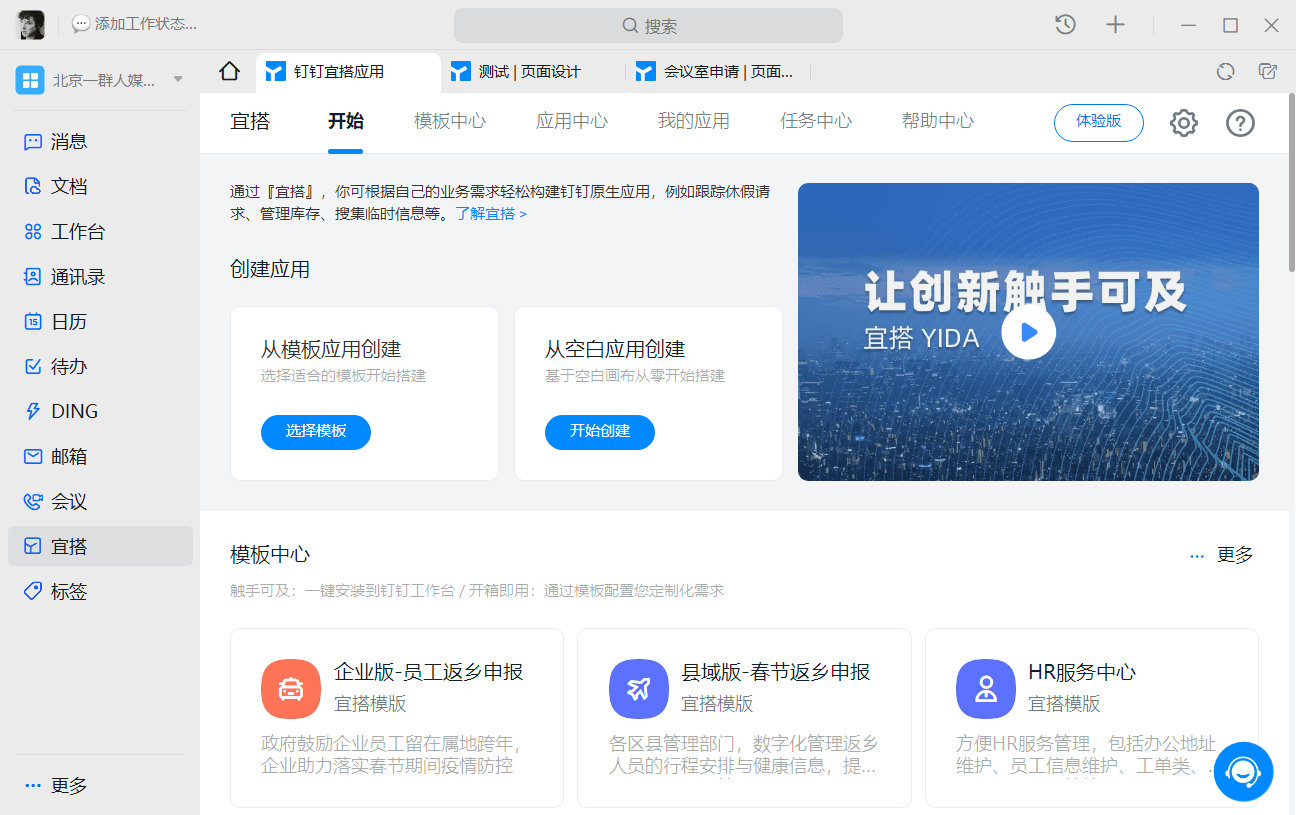This screenshot has height=815, width=1296.
Task: Open 企业版-员工返乡申报 template title
Action: click(x=429, y=672)
